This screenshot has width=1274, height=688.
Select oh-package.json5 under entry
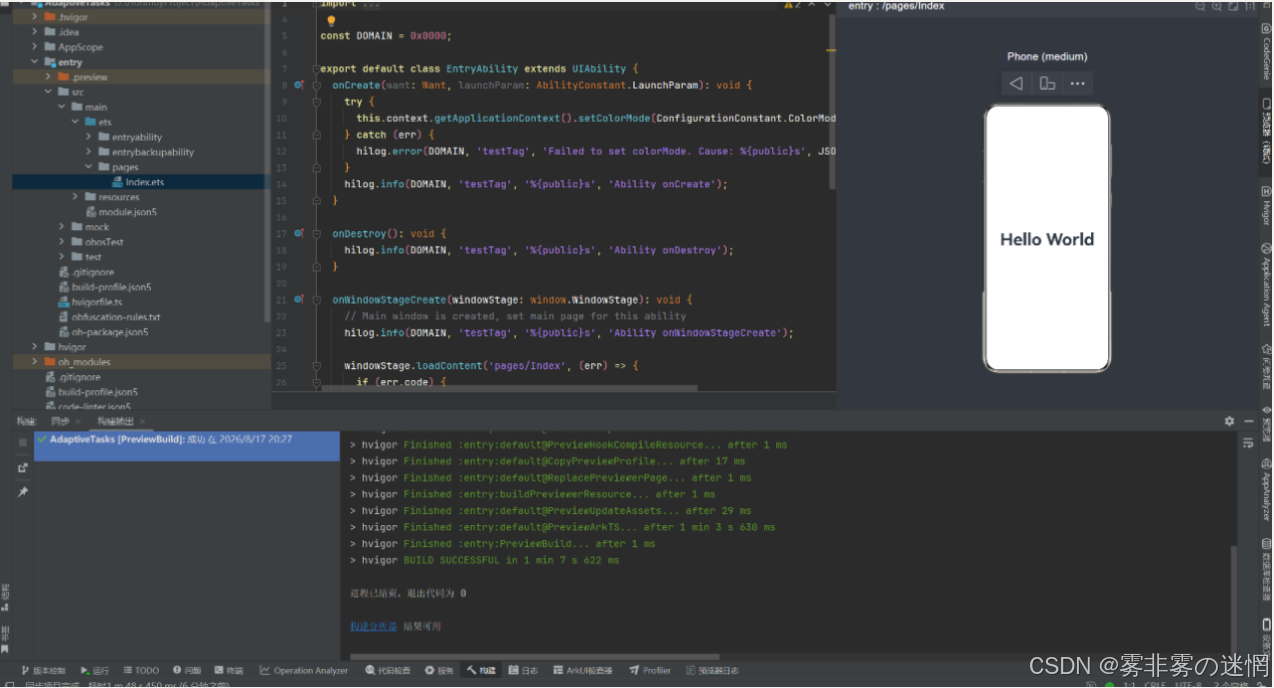(103, 332)
